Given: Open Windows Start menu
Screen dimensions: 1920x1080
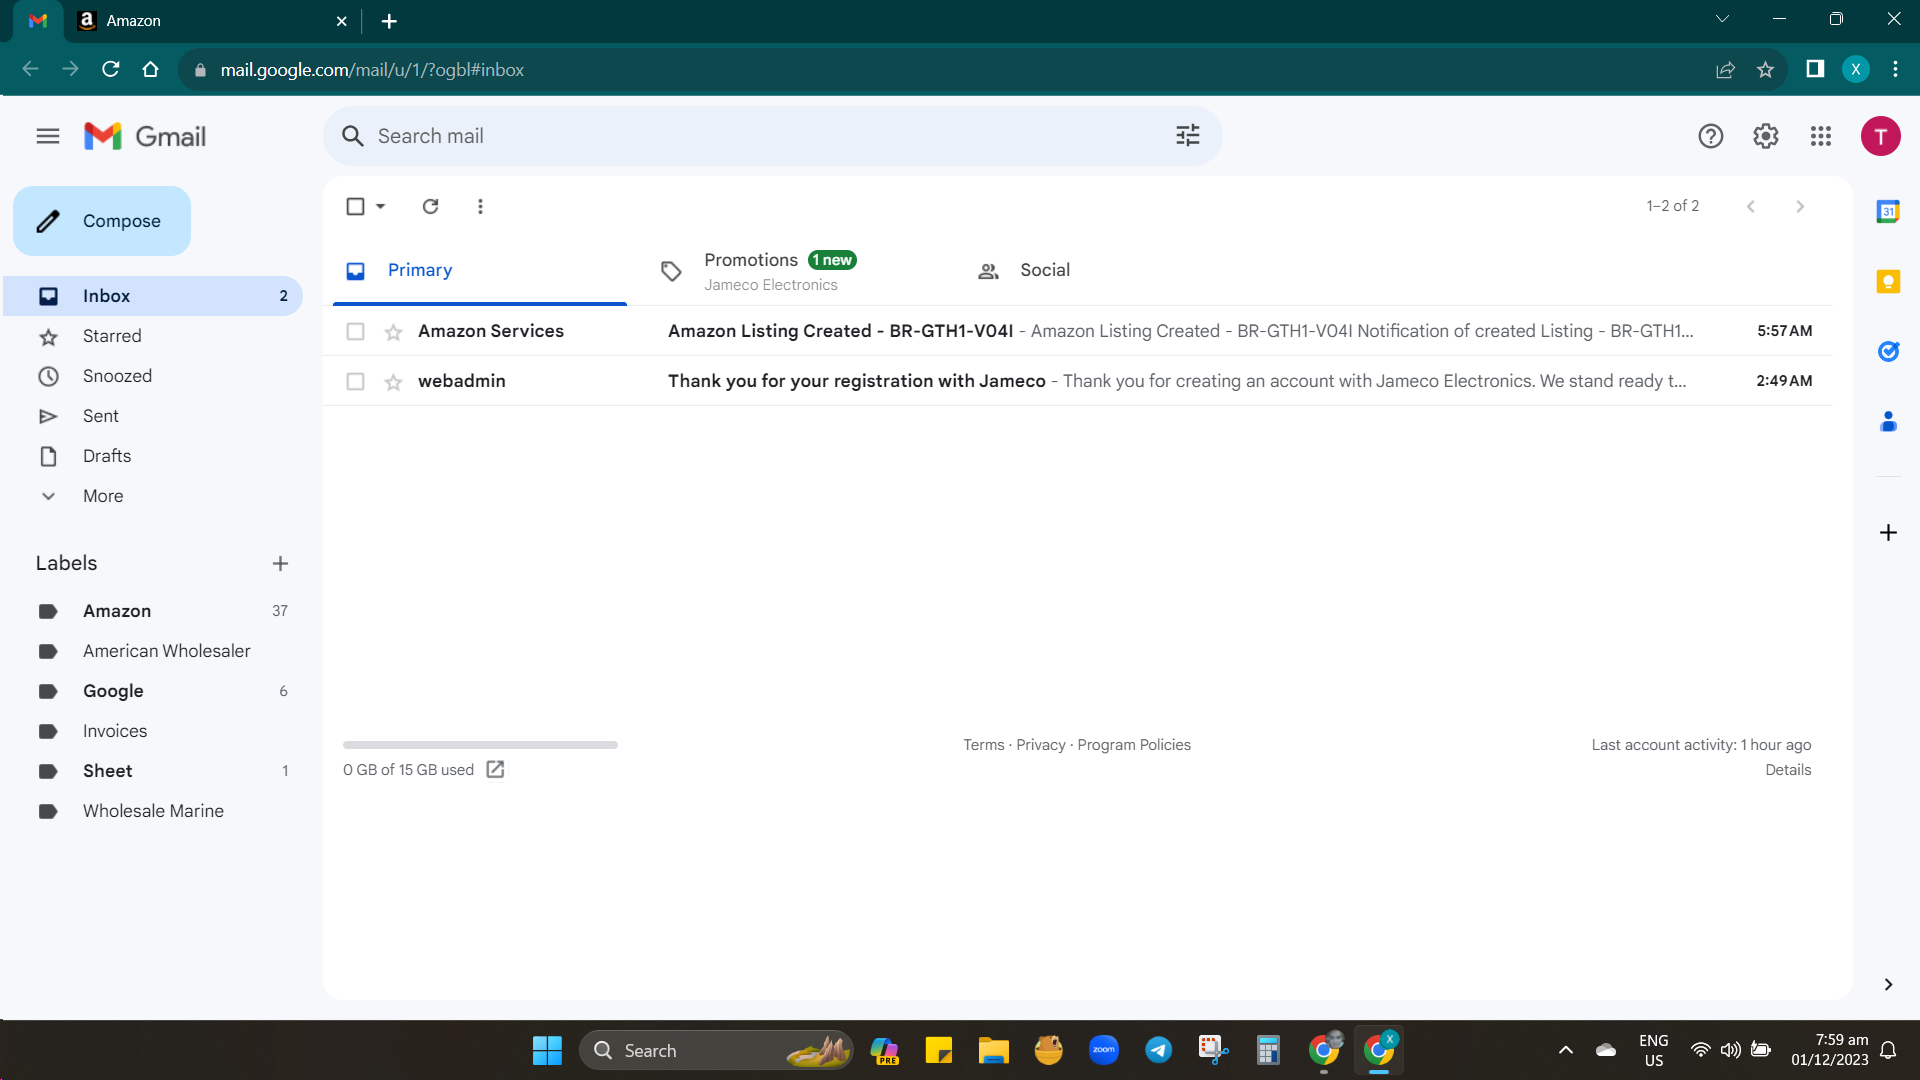Looking at the screenshot, I should click(547, 1050).
